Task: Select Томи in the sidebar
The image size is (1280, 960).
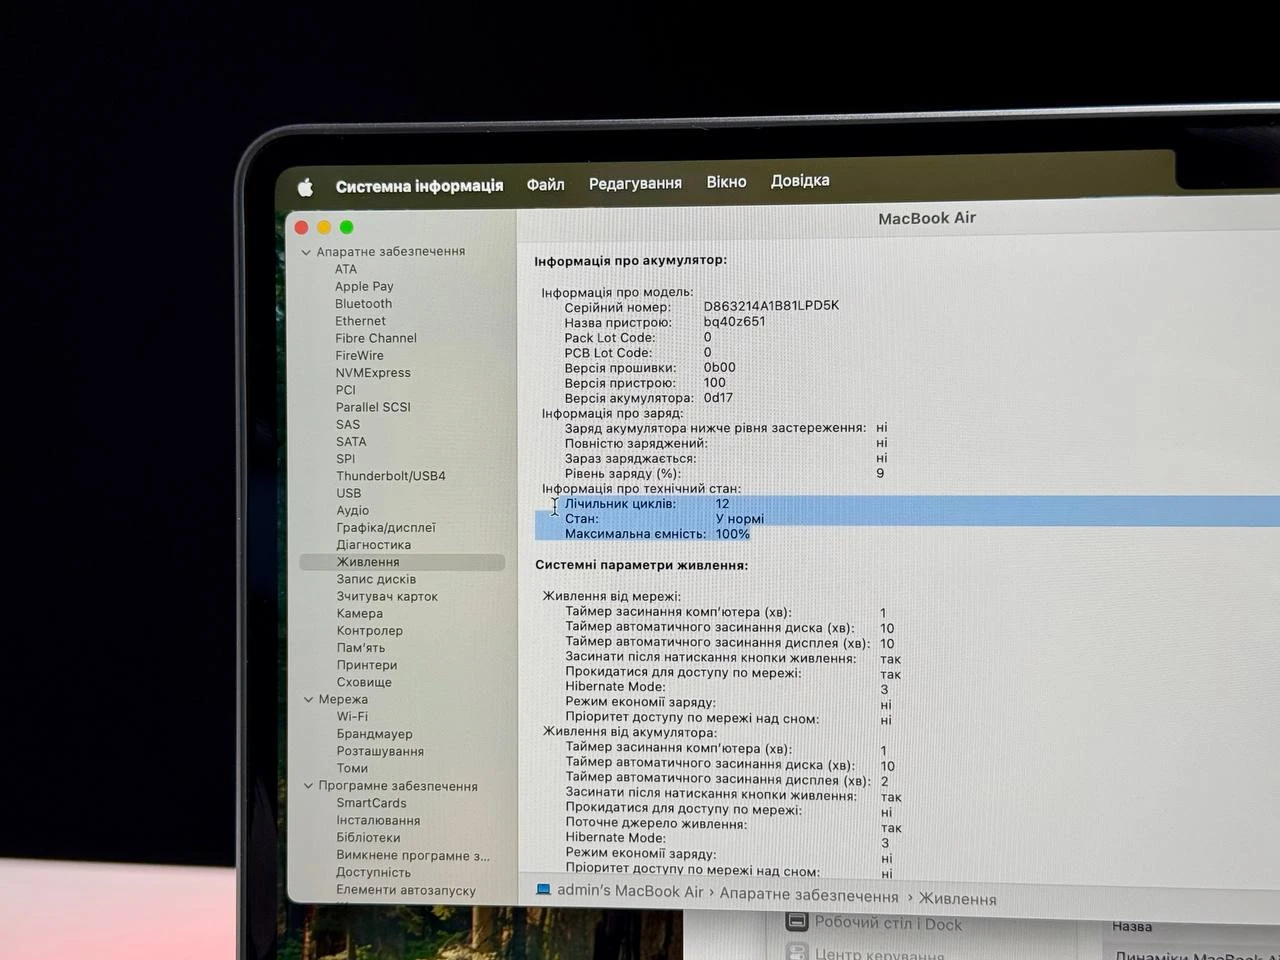Action: (352, 768)
